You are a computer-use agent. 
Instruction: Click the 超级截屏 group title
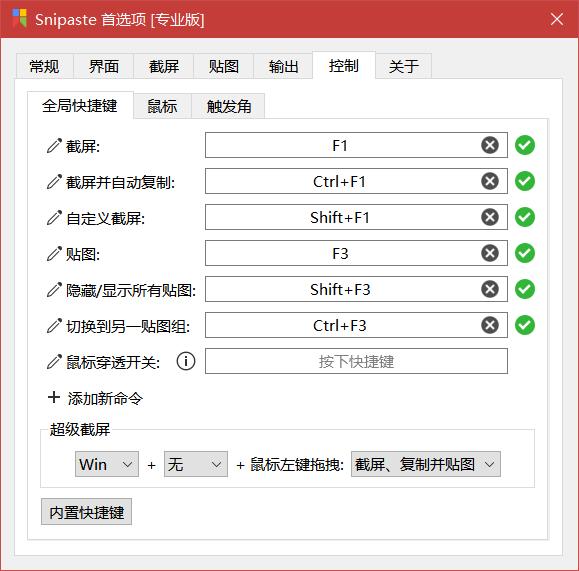80,429
